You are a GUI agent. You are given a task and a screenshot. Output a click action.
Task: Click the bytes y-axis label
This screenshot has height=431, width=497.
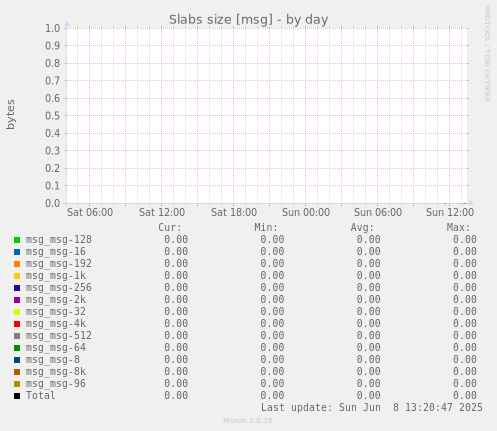click(11, 114)
